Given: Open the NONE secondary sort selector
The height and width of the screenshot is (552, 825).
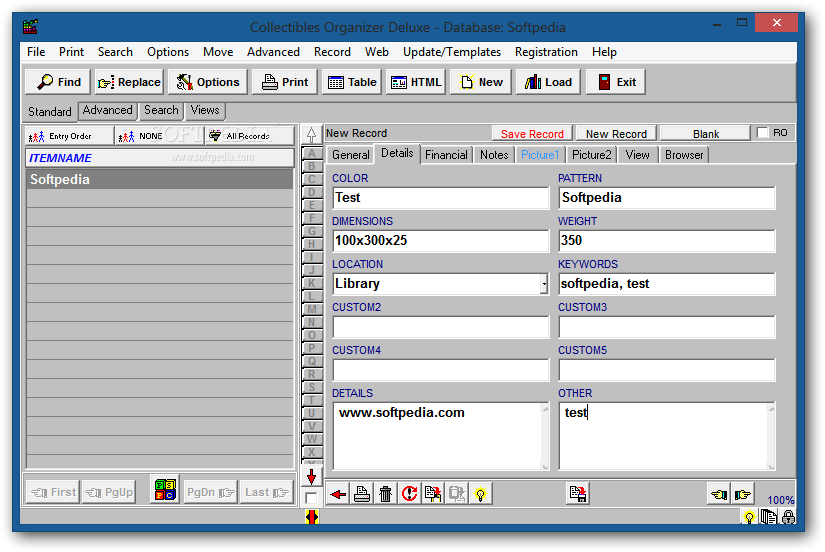Looking at the screenshot, I should 159,136.
